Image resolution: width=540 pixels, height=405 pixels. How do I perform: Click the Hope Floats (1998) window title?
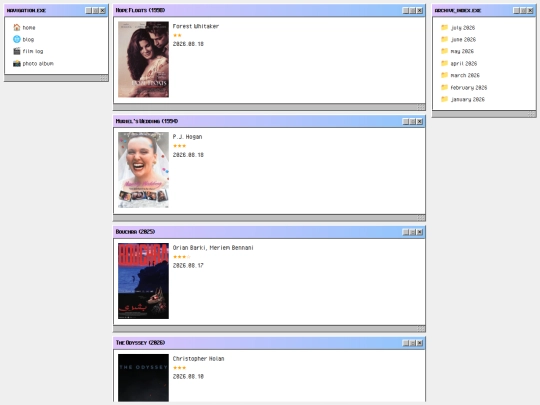click(140, 10)
